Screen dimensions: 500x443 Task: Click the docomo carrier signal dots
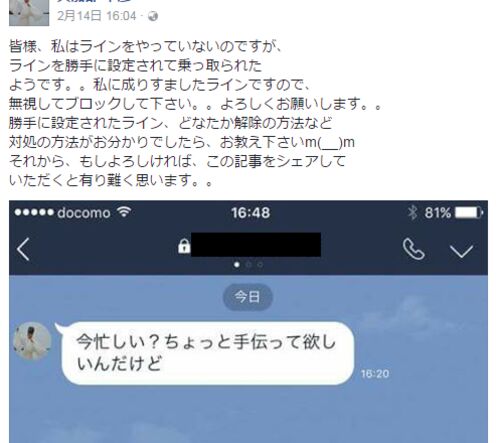[34, 212]
